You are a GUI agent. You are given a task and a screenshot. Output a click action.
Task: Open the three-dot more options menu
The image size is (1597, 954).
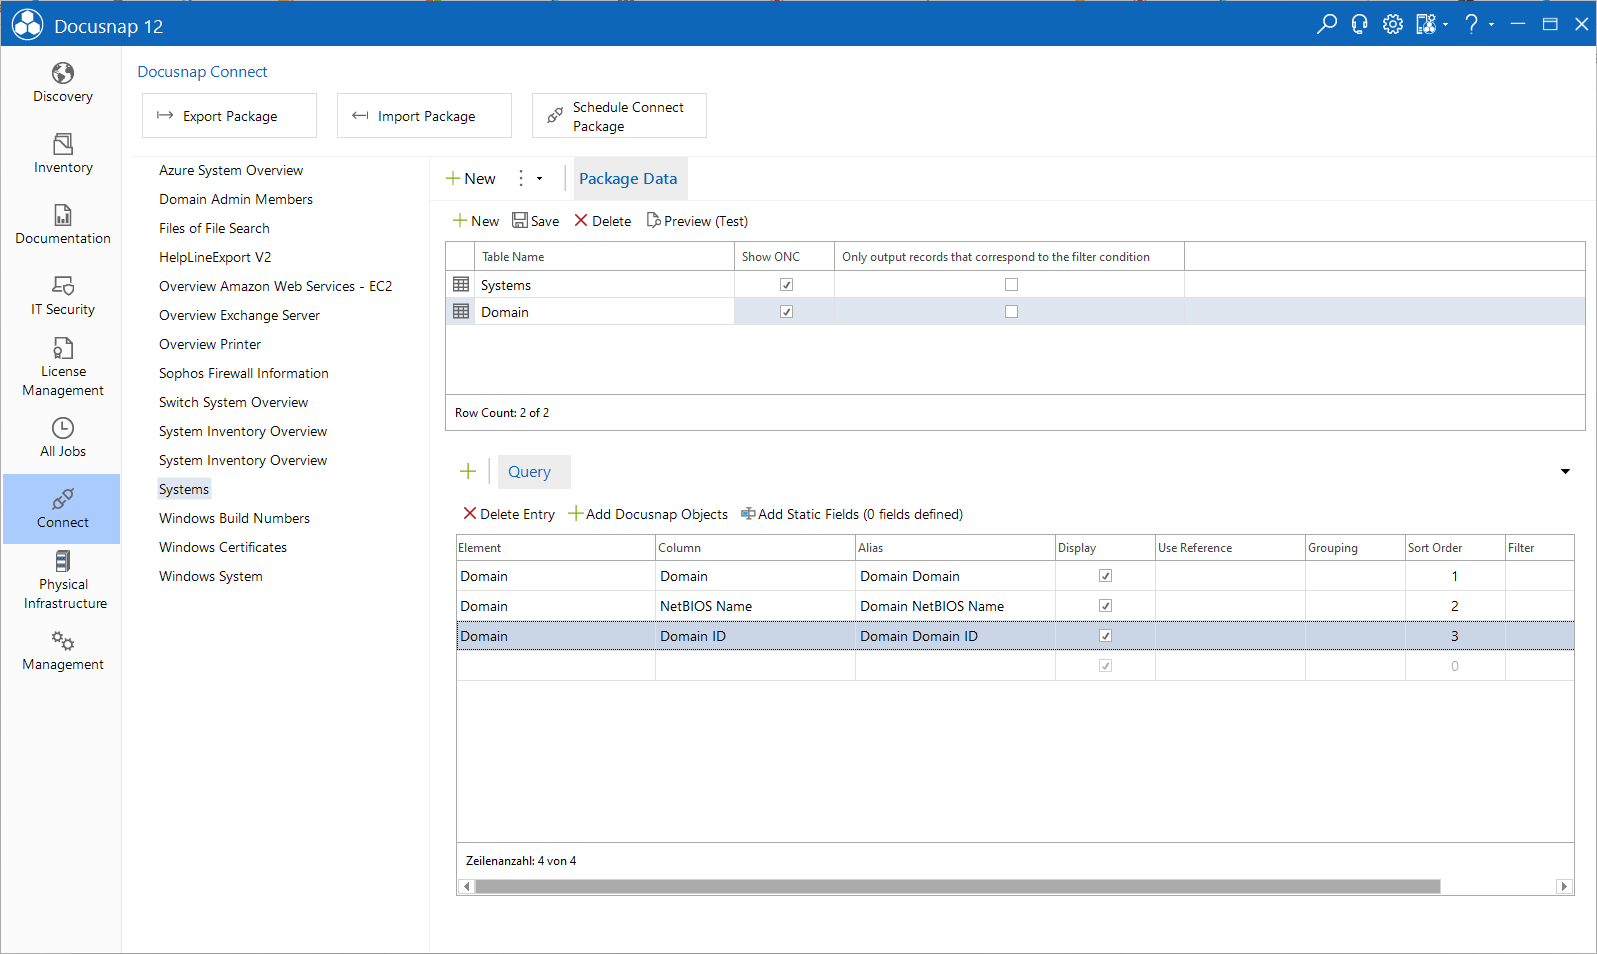[x=521, y=178]
